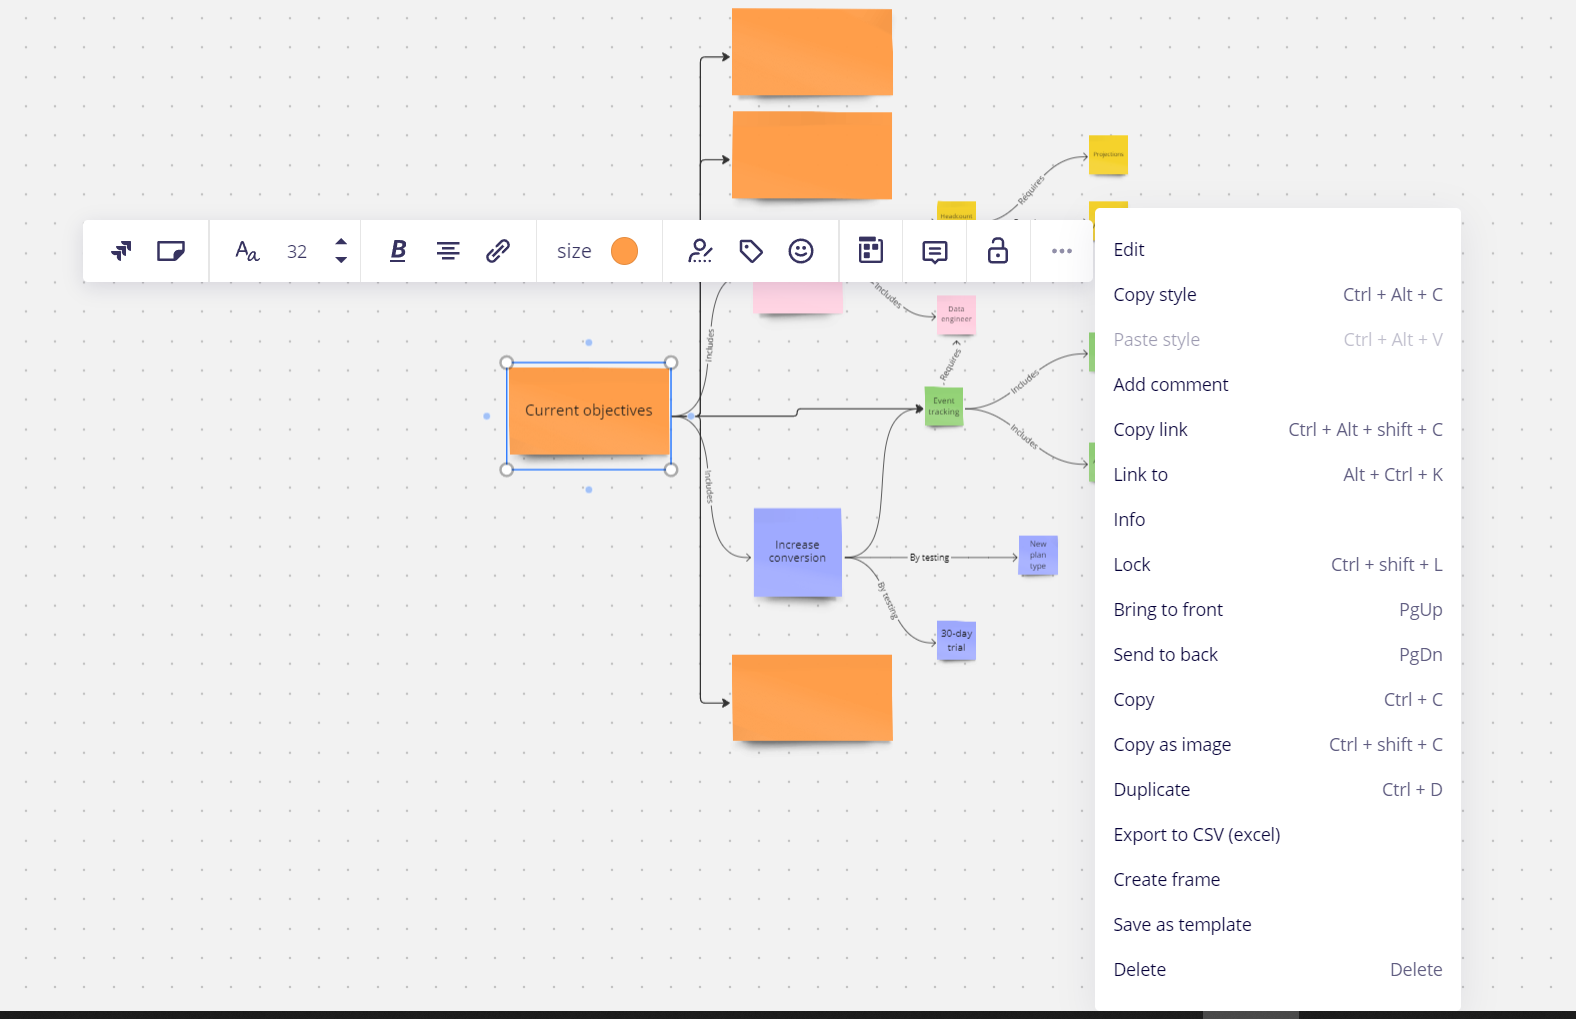Screen dimensions: 1576x1019
Task: Choose Copy as image
Action: click(x=1278, y=745)
